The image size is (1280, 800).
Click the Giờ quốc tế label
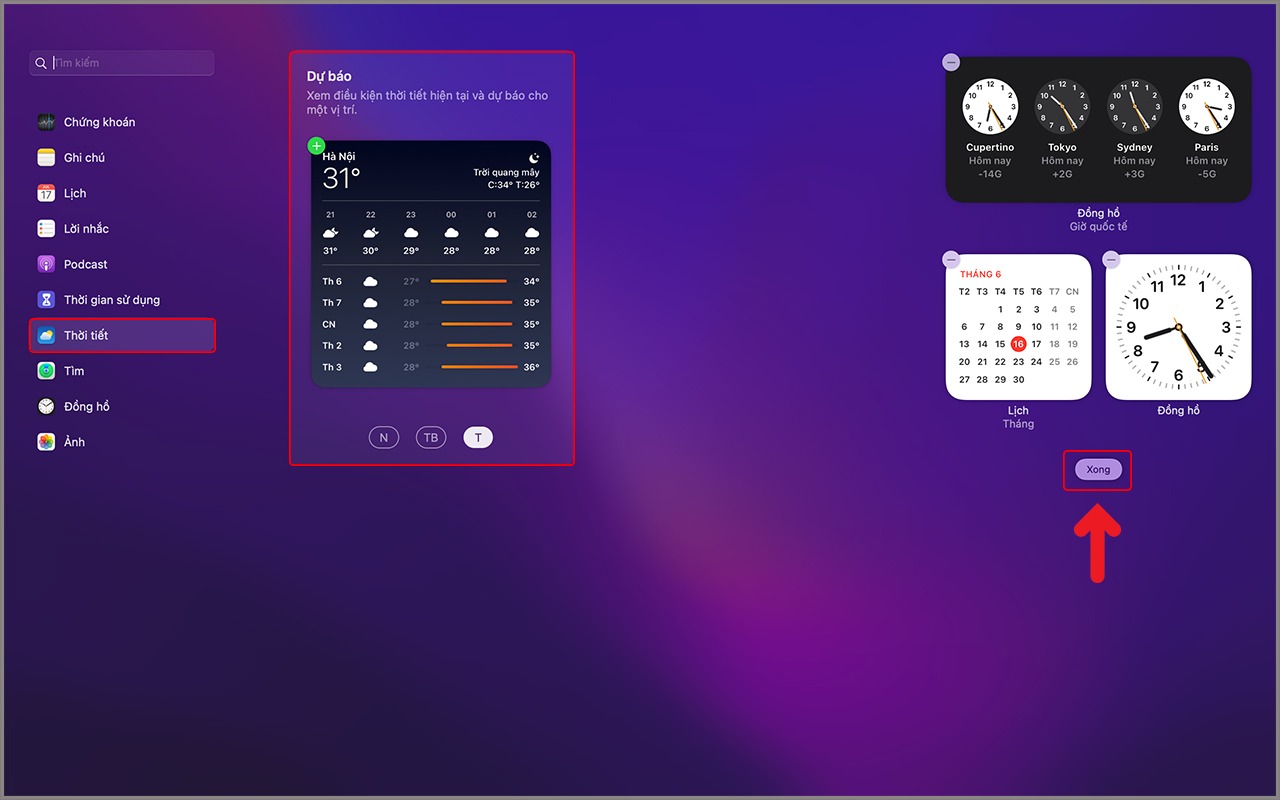1098,227
